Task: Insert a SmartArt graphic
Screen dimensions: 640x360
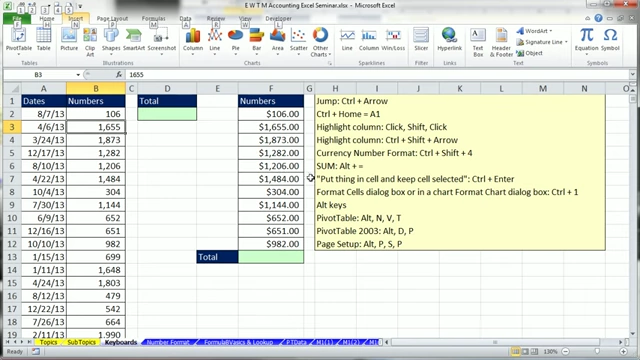Action: [134, 40]
